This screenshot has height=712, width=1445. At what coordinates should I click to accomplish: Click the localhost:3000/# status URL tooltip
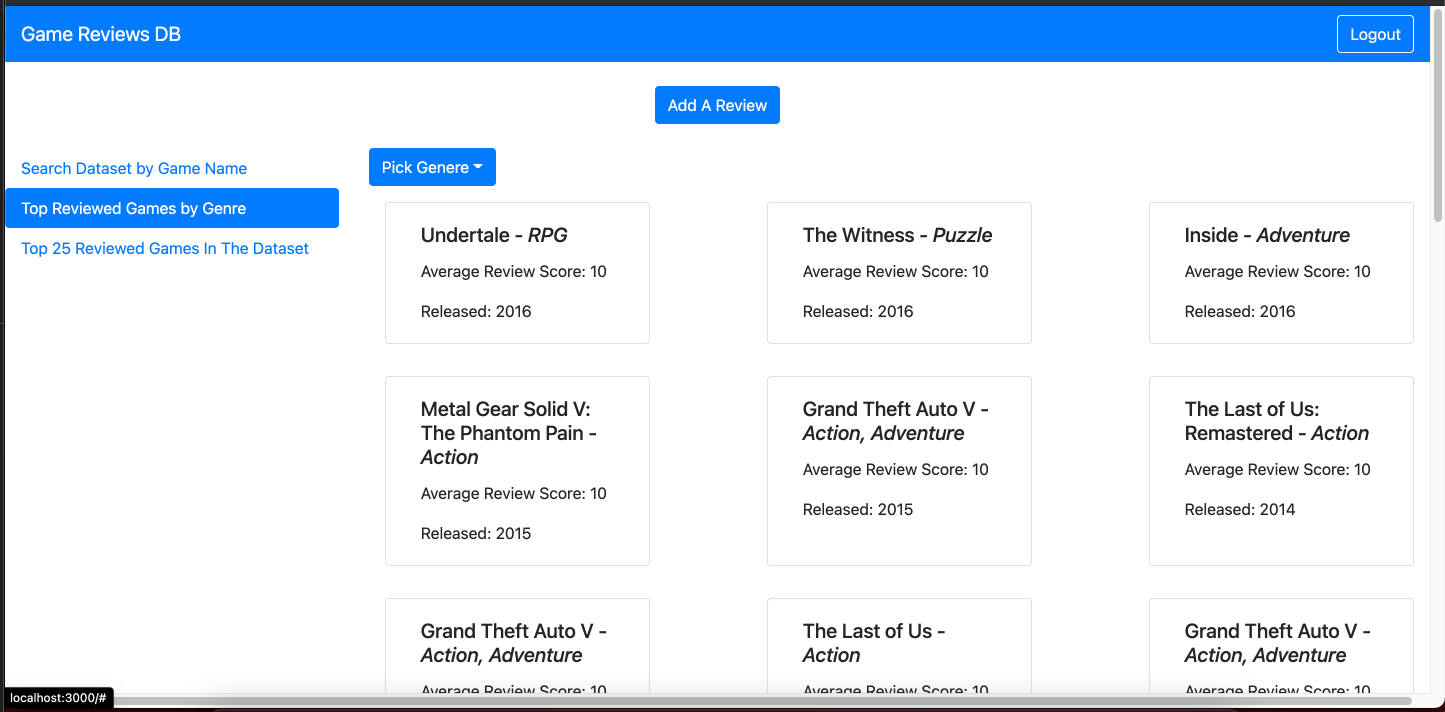pos(59,698)
